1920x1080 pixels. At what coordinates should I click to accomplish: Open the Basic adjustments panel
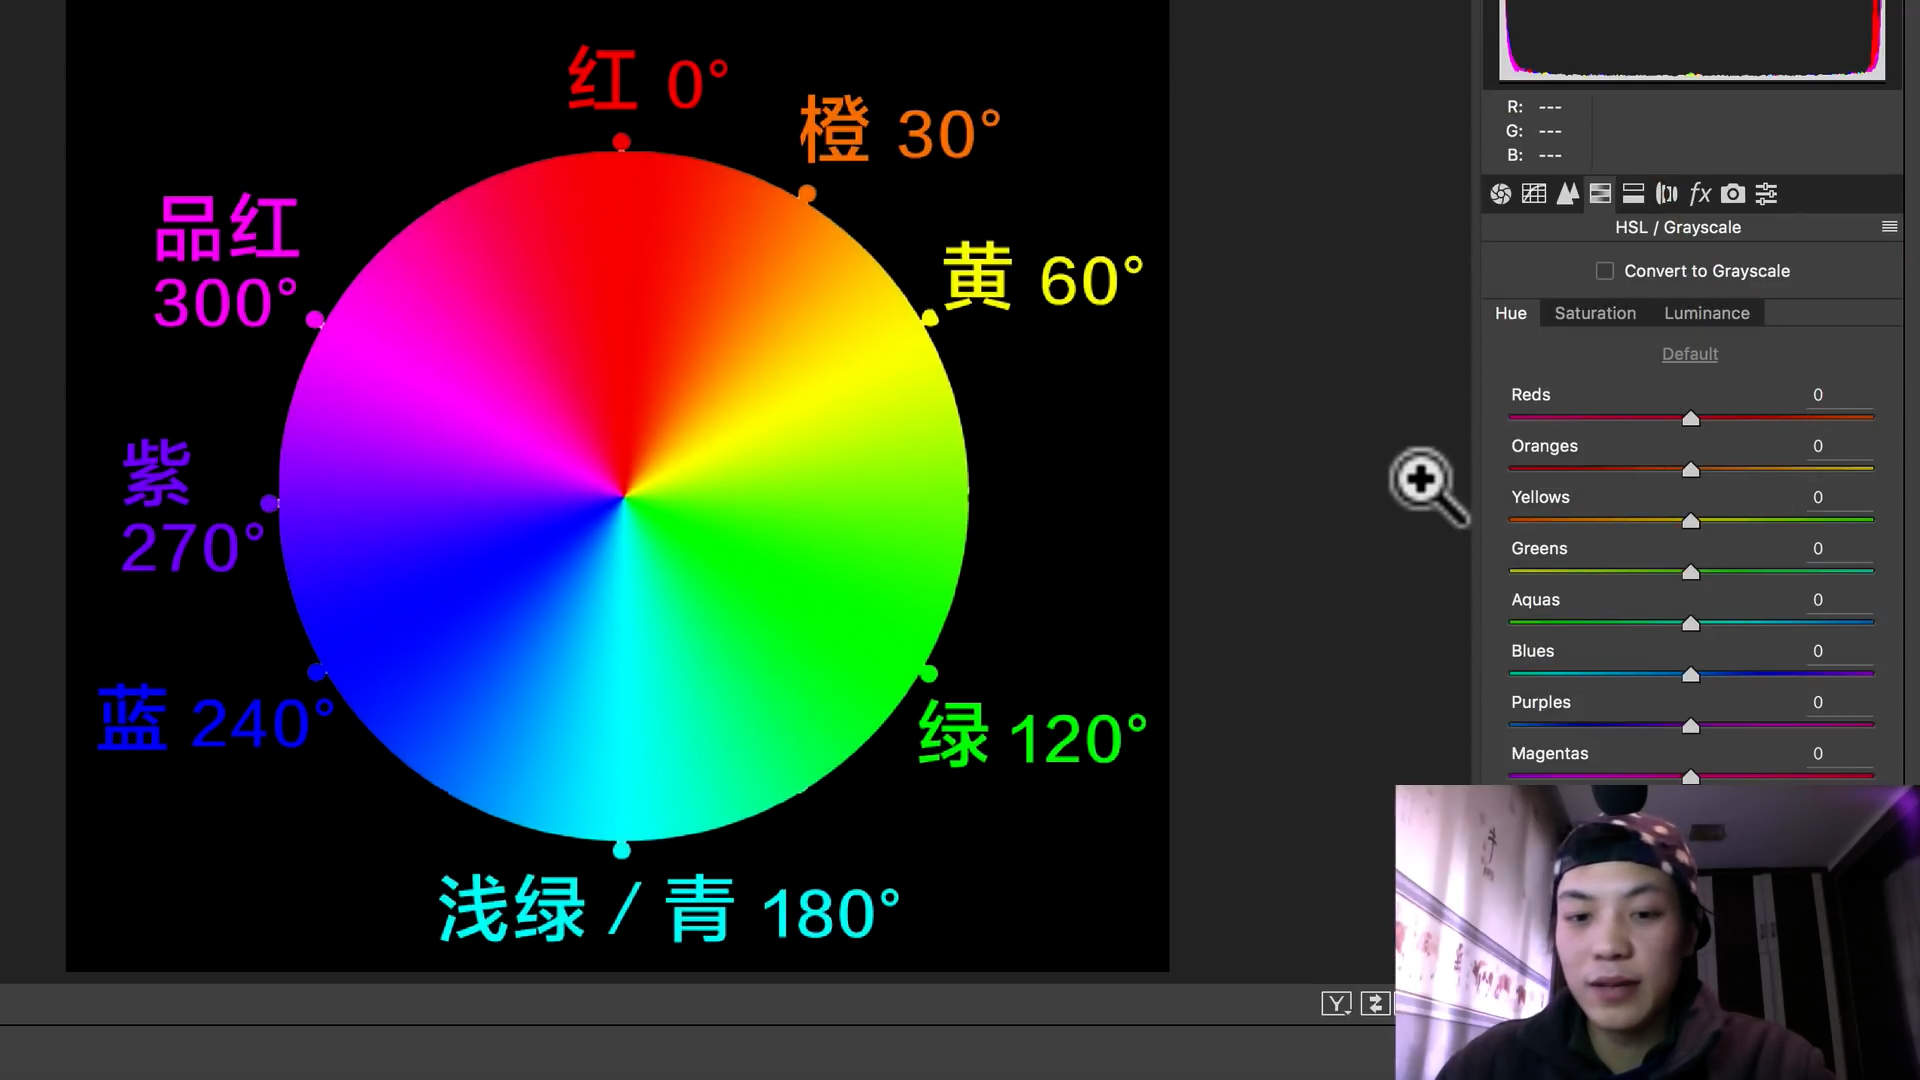tap(1500, 193)
